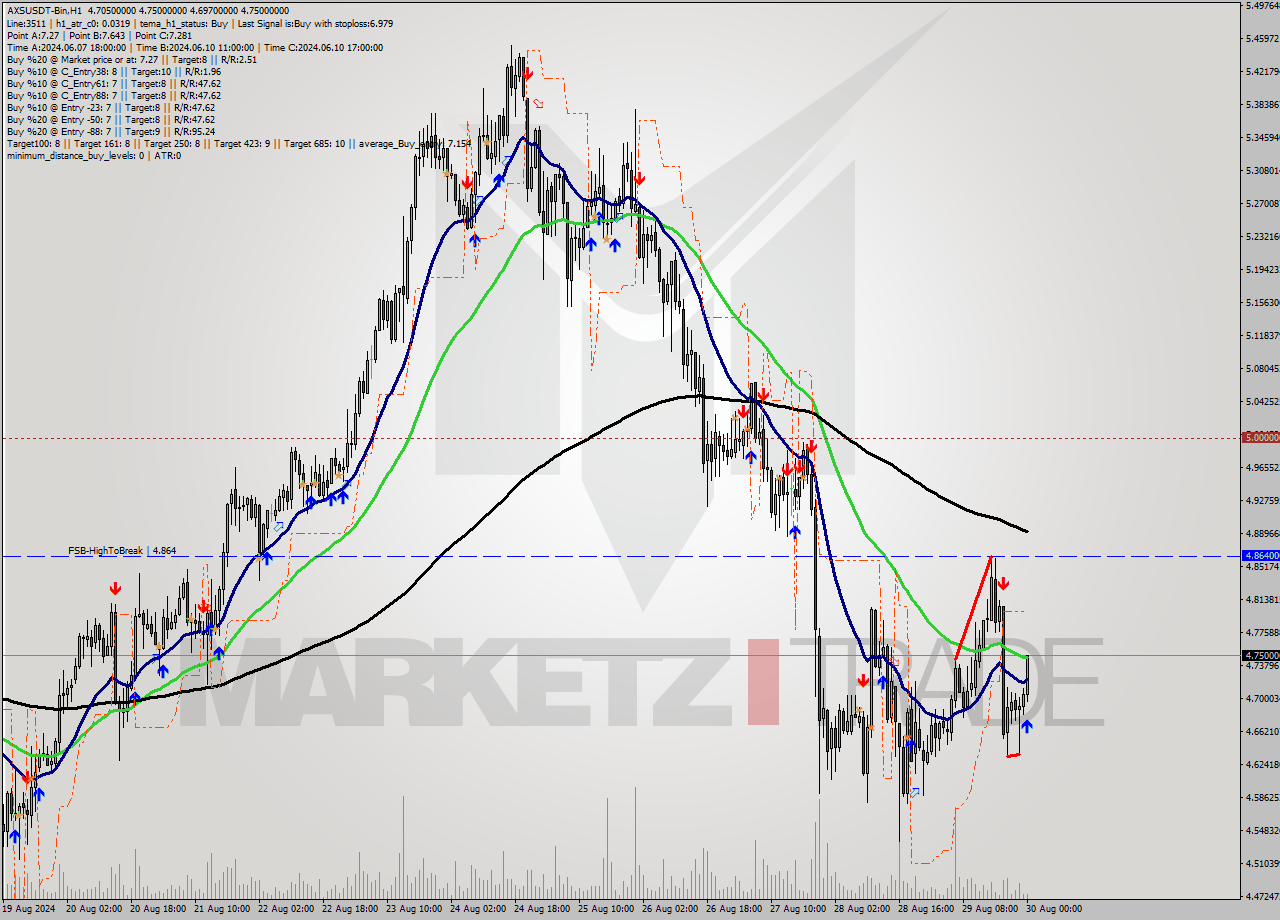Click the 'Point B:7.643' text
The width and height of the screenshot is (1280, 920).
pos(95,35)
